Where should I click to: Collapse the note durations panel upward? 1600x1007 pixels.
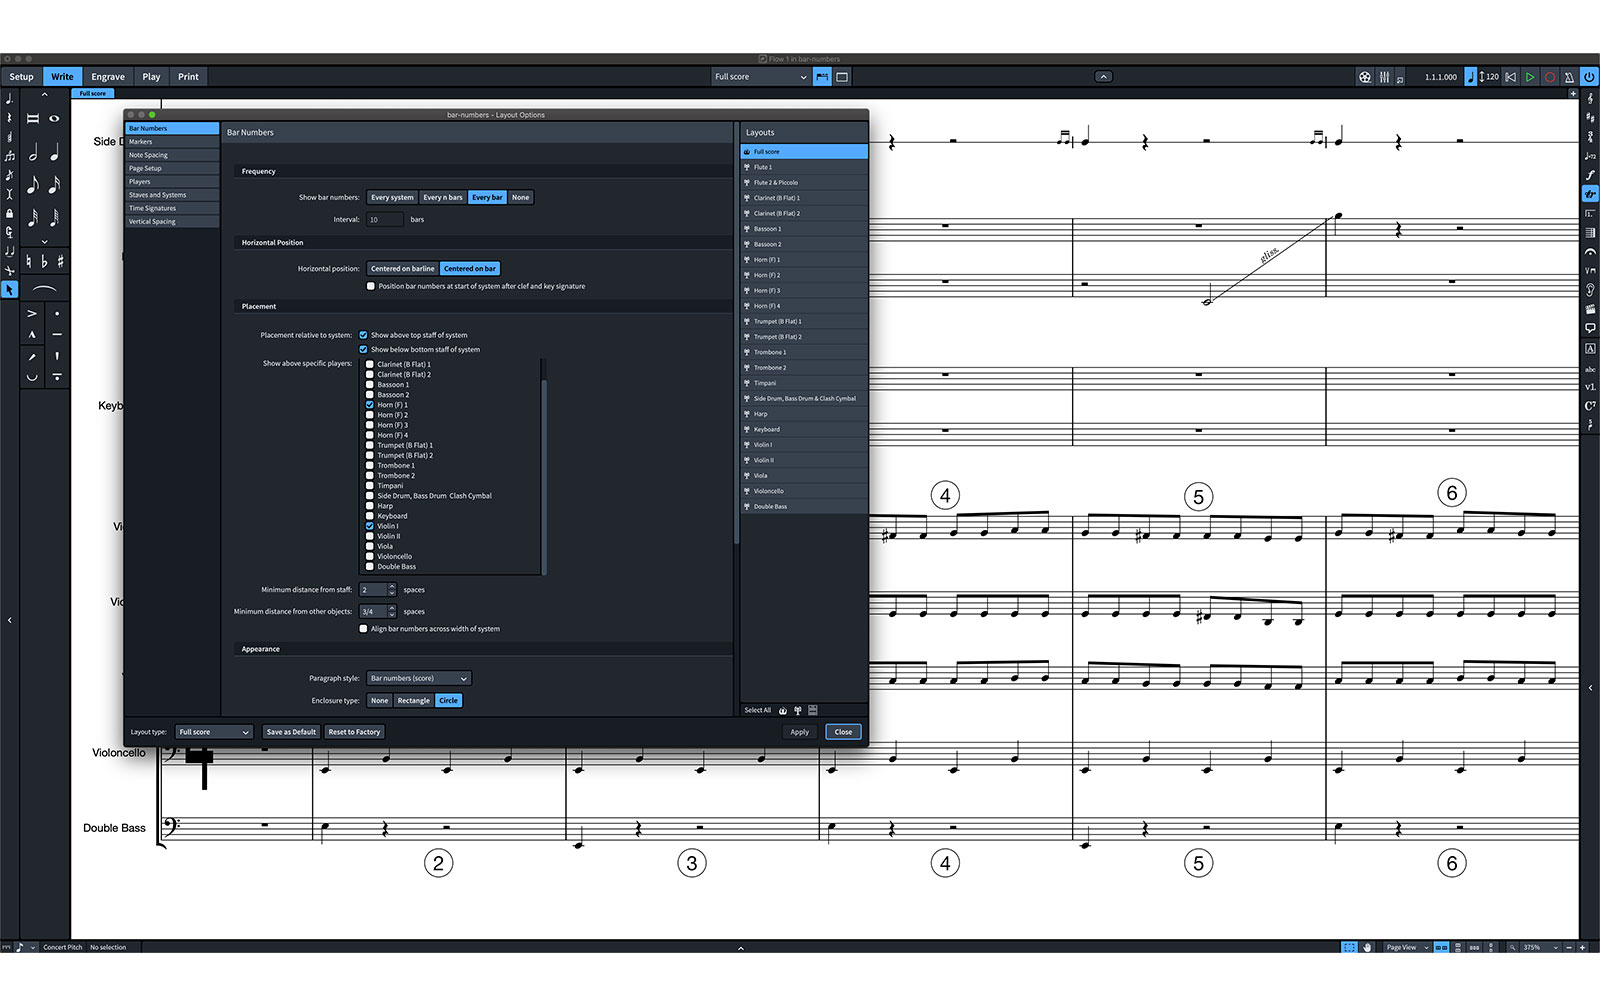pos(44,94)
